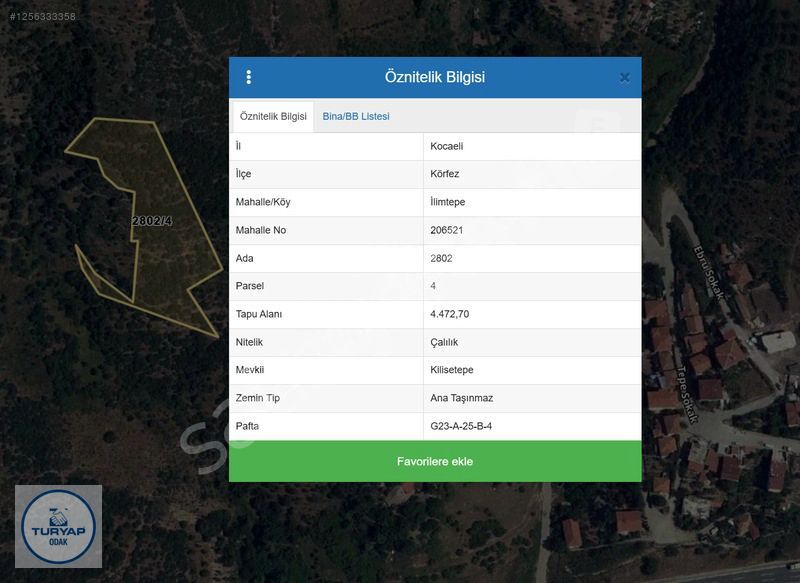Image resolution: width=800 pixels, height=583 pixels.
Task: Click the Tapu Alanı value 4.472,70
Action: [x=449, y=314]
